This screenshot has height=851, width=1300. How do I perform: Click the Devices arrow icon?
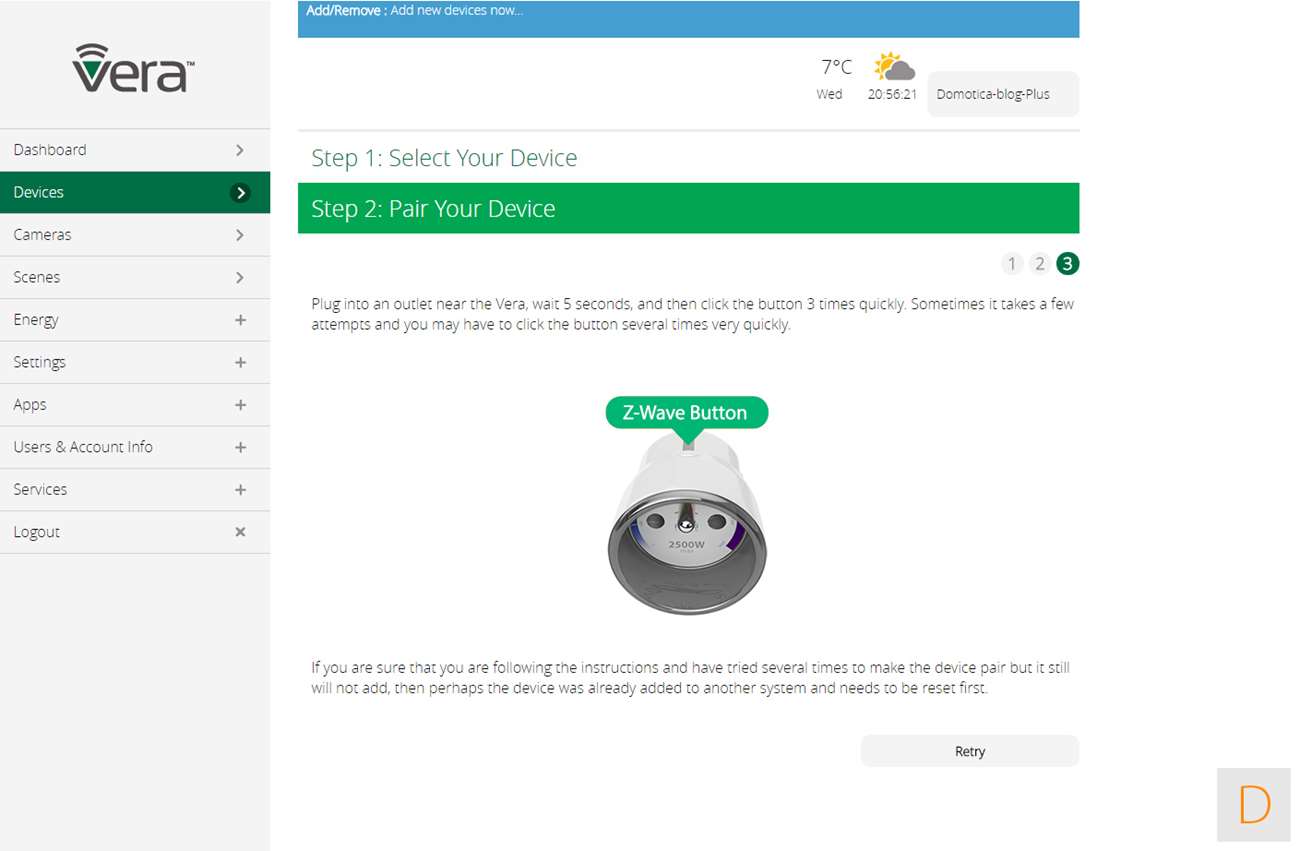[240, 193]
